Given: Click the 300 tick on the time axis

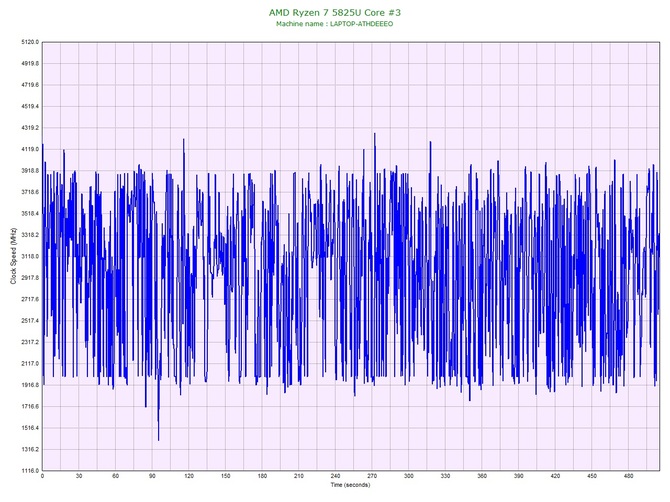Looking at the screenshot, I should (409, 476).
